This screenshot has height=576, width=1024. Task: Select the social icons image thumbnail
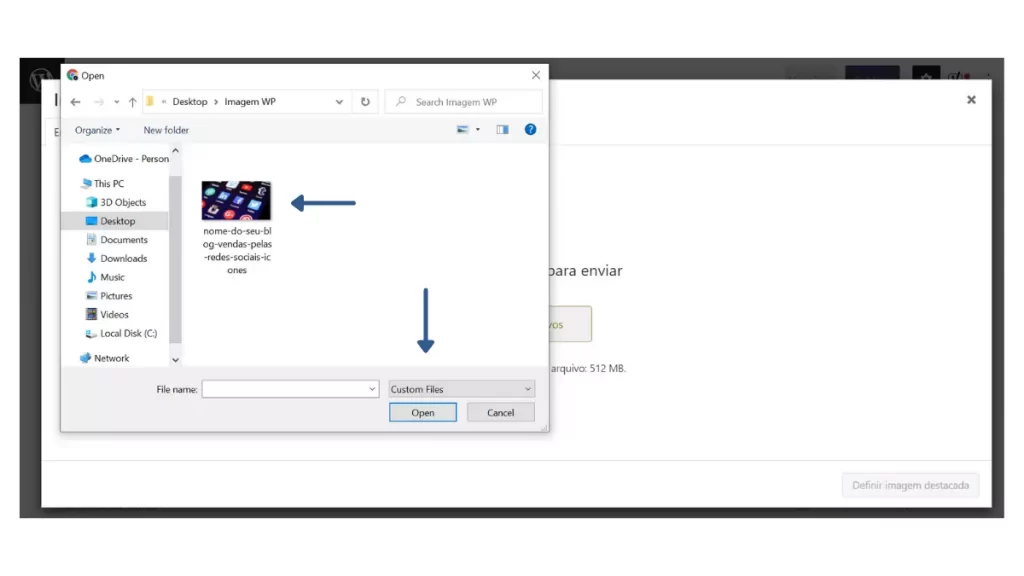(236, 200)
